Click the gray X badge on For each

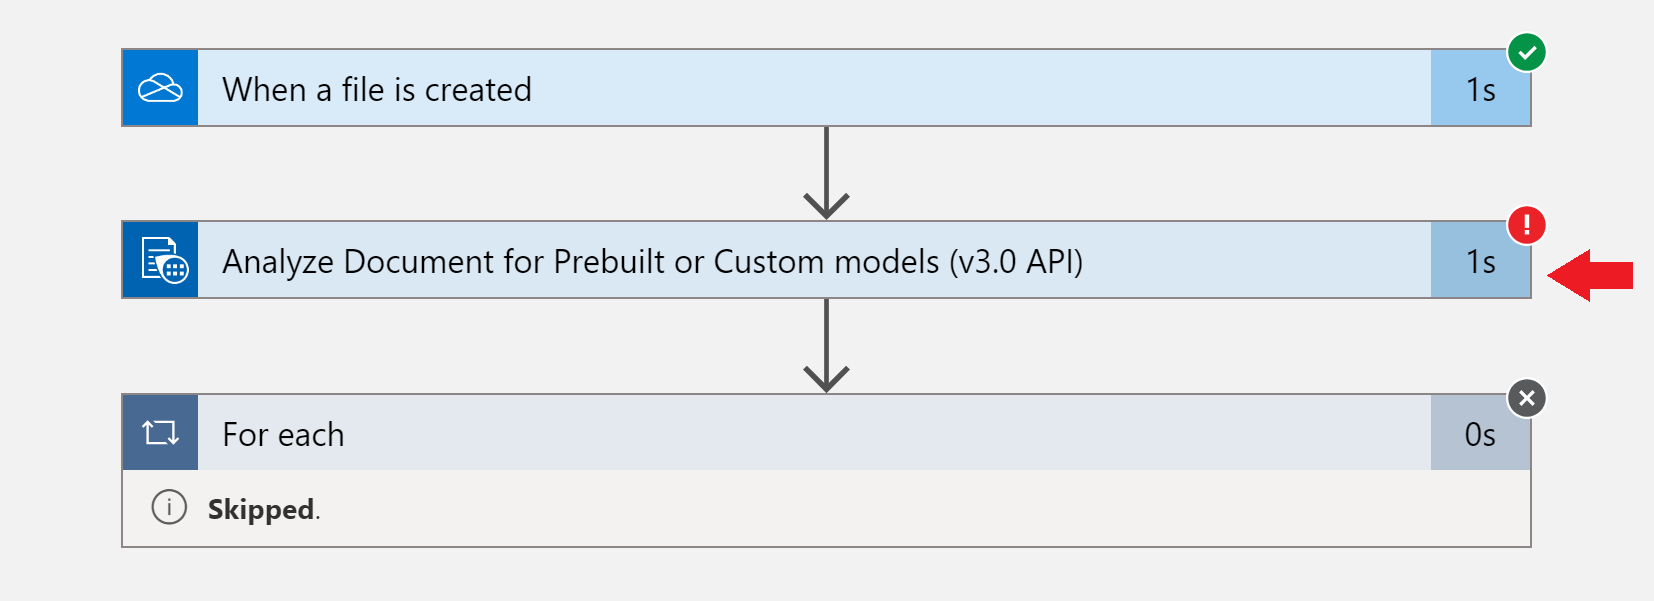[x=1527, y=399]
